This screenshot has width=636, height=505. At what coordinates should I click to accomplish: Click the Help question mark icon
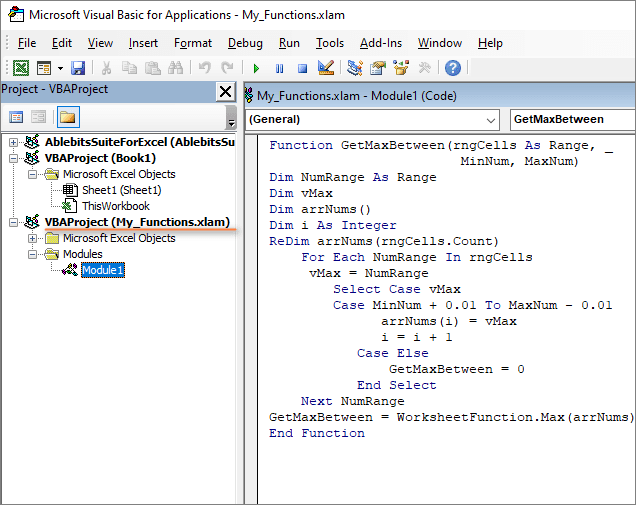click(x=453, y=68)
